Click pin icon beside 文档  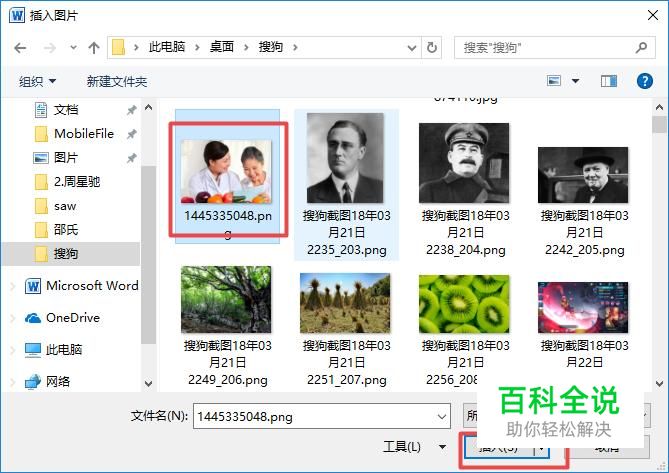[x=131, y=110]
